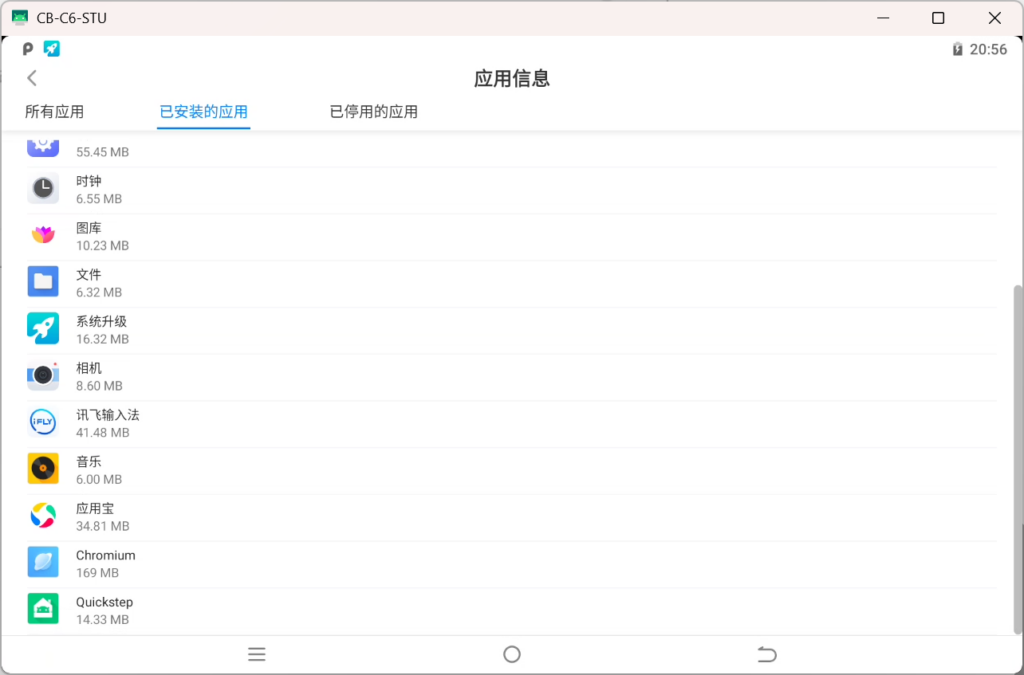This screenshot has height=675, width=1024.
Task: Click the 55.45 MB size value
Action: click(103, 152)
